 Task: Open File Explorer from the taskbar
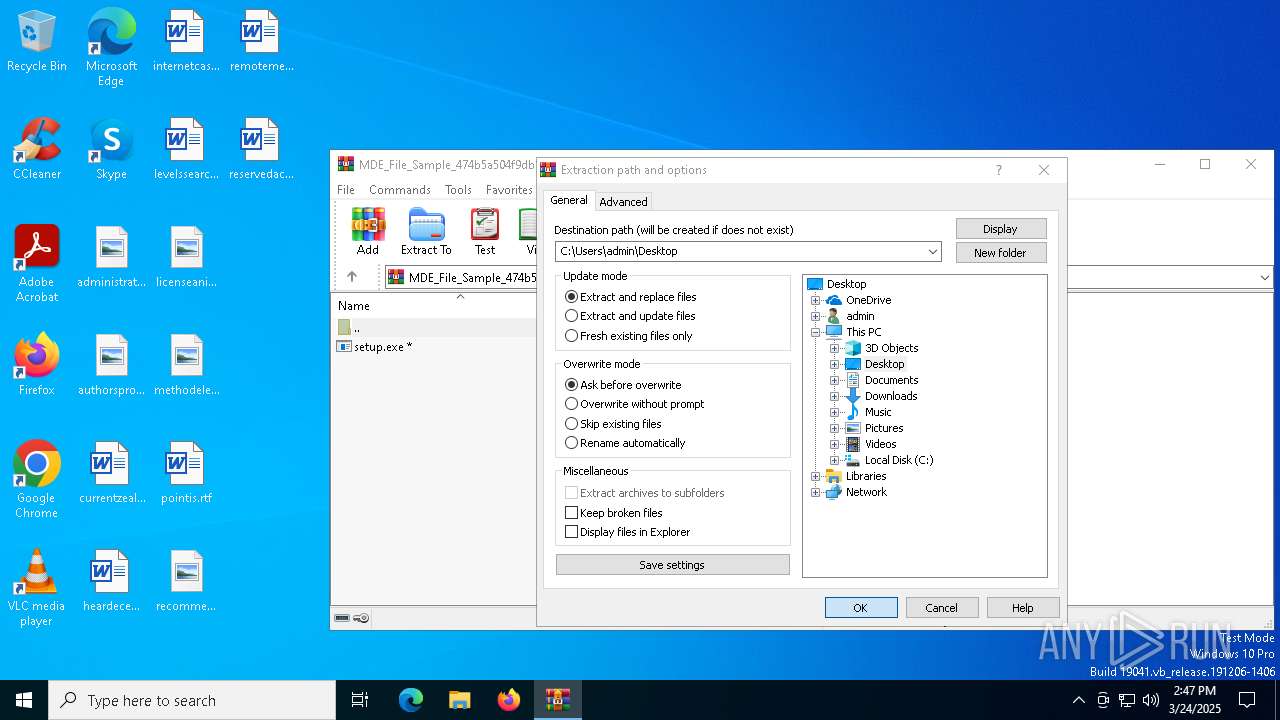[x=460, y=700]
